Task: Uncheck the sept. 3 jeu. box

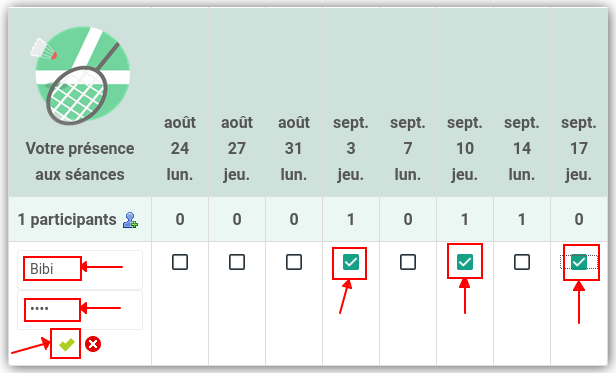Action: tap(351, 262)
